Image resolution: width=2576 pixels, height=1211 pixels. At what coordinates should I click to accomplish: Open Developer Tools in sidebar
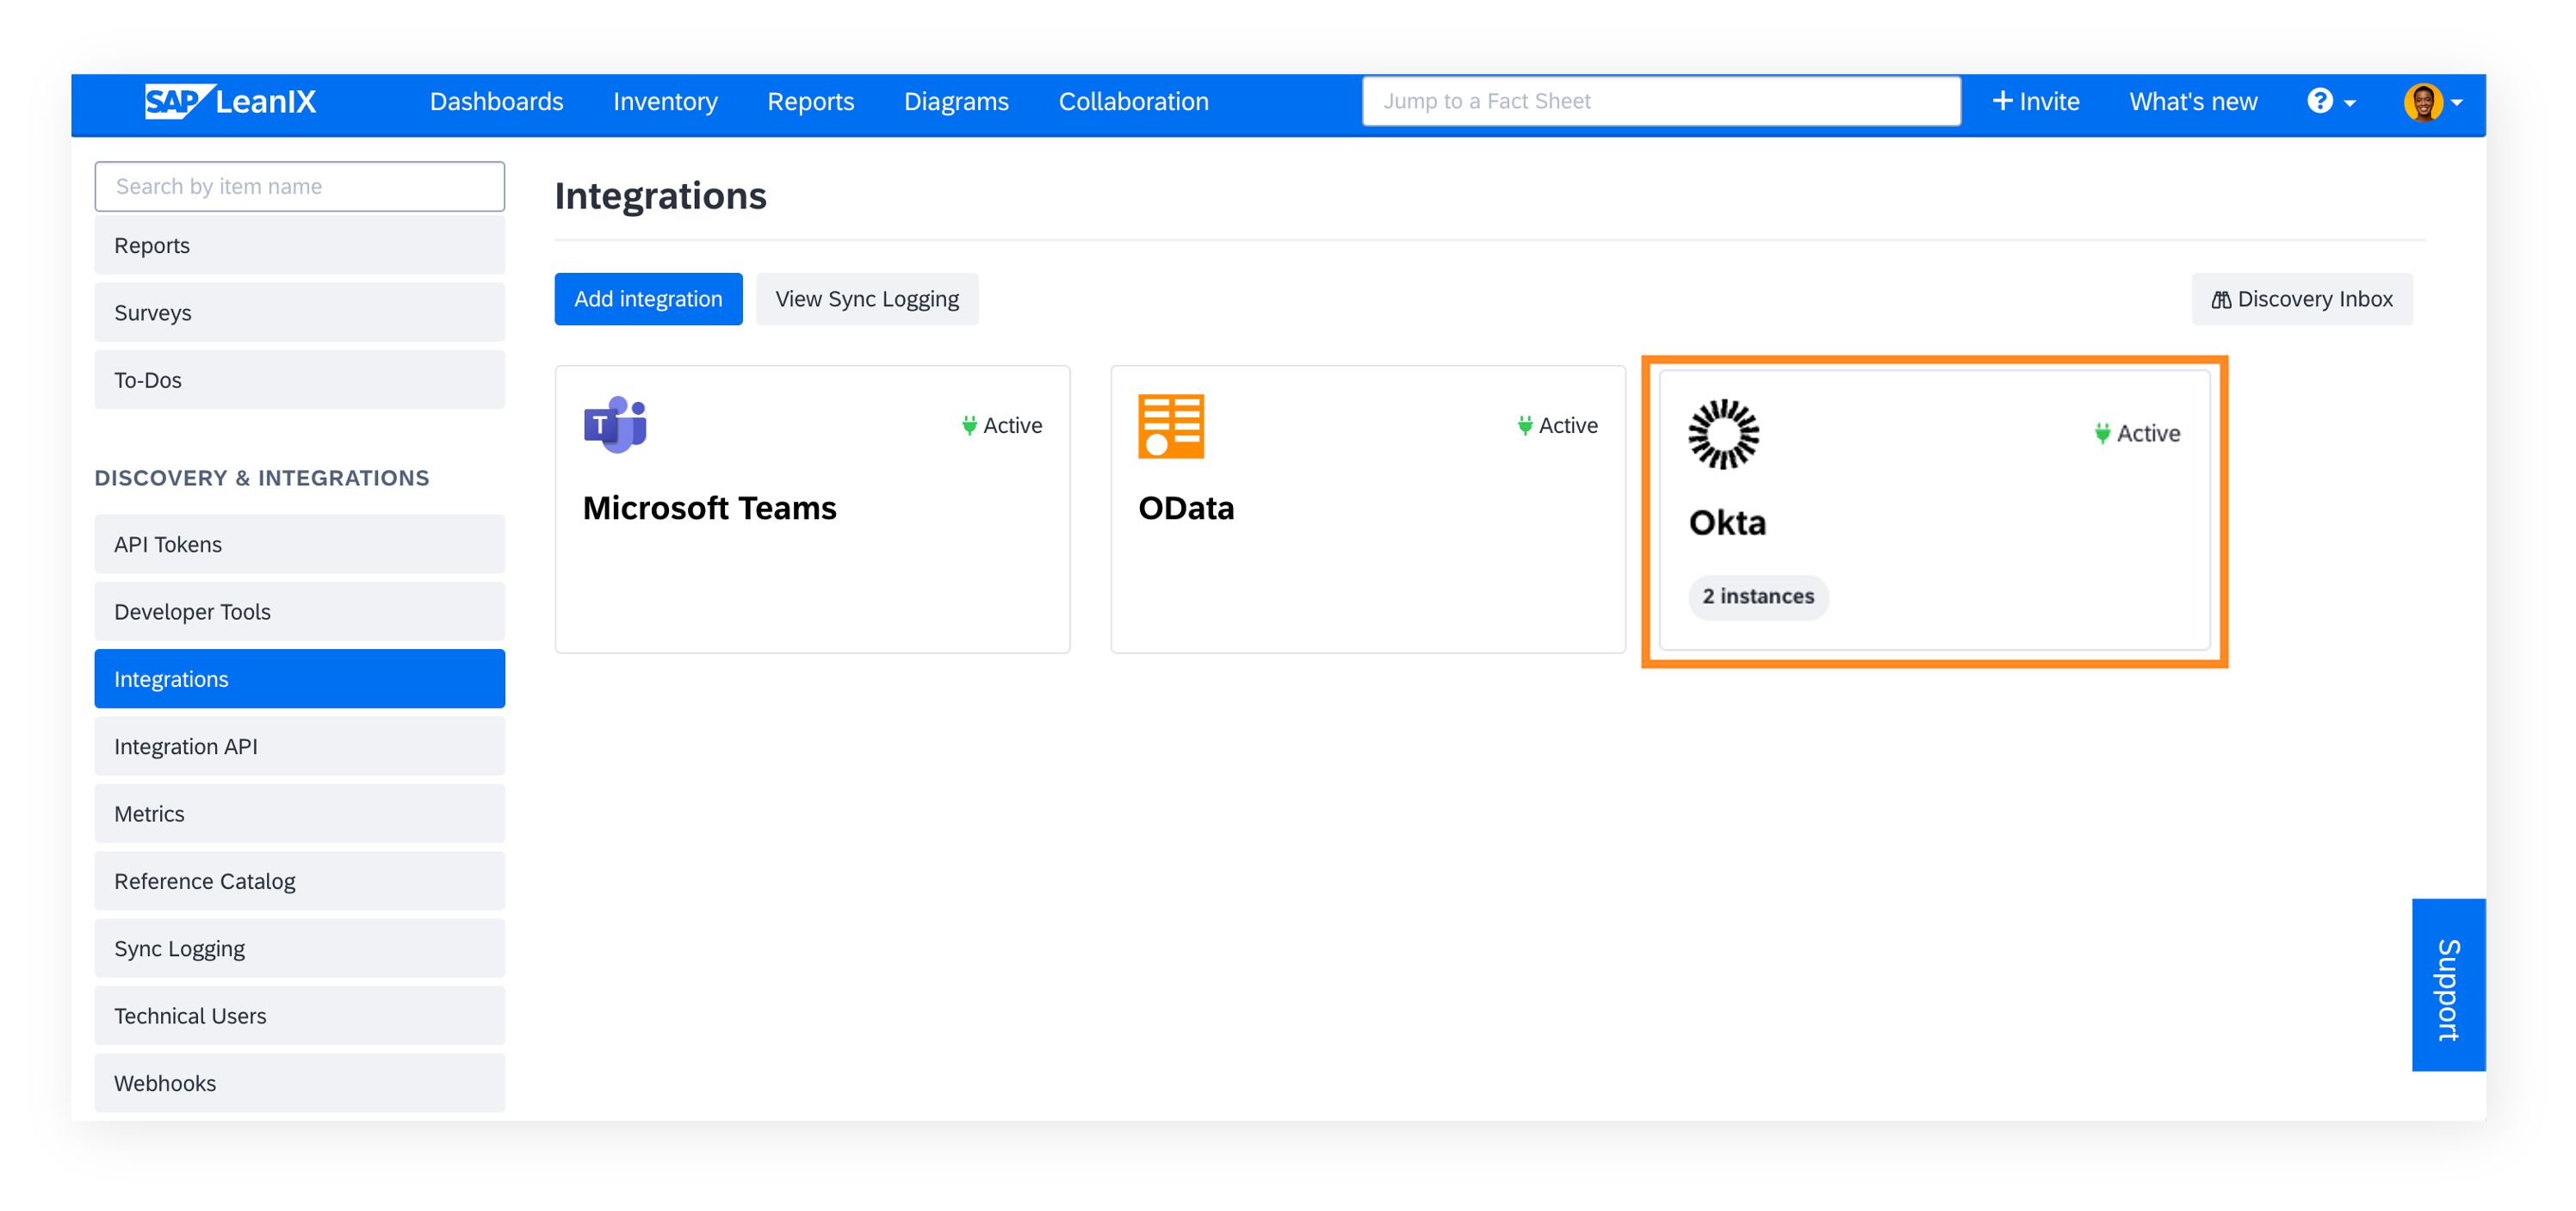299,611
